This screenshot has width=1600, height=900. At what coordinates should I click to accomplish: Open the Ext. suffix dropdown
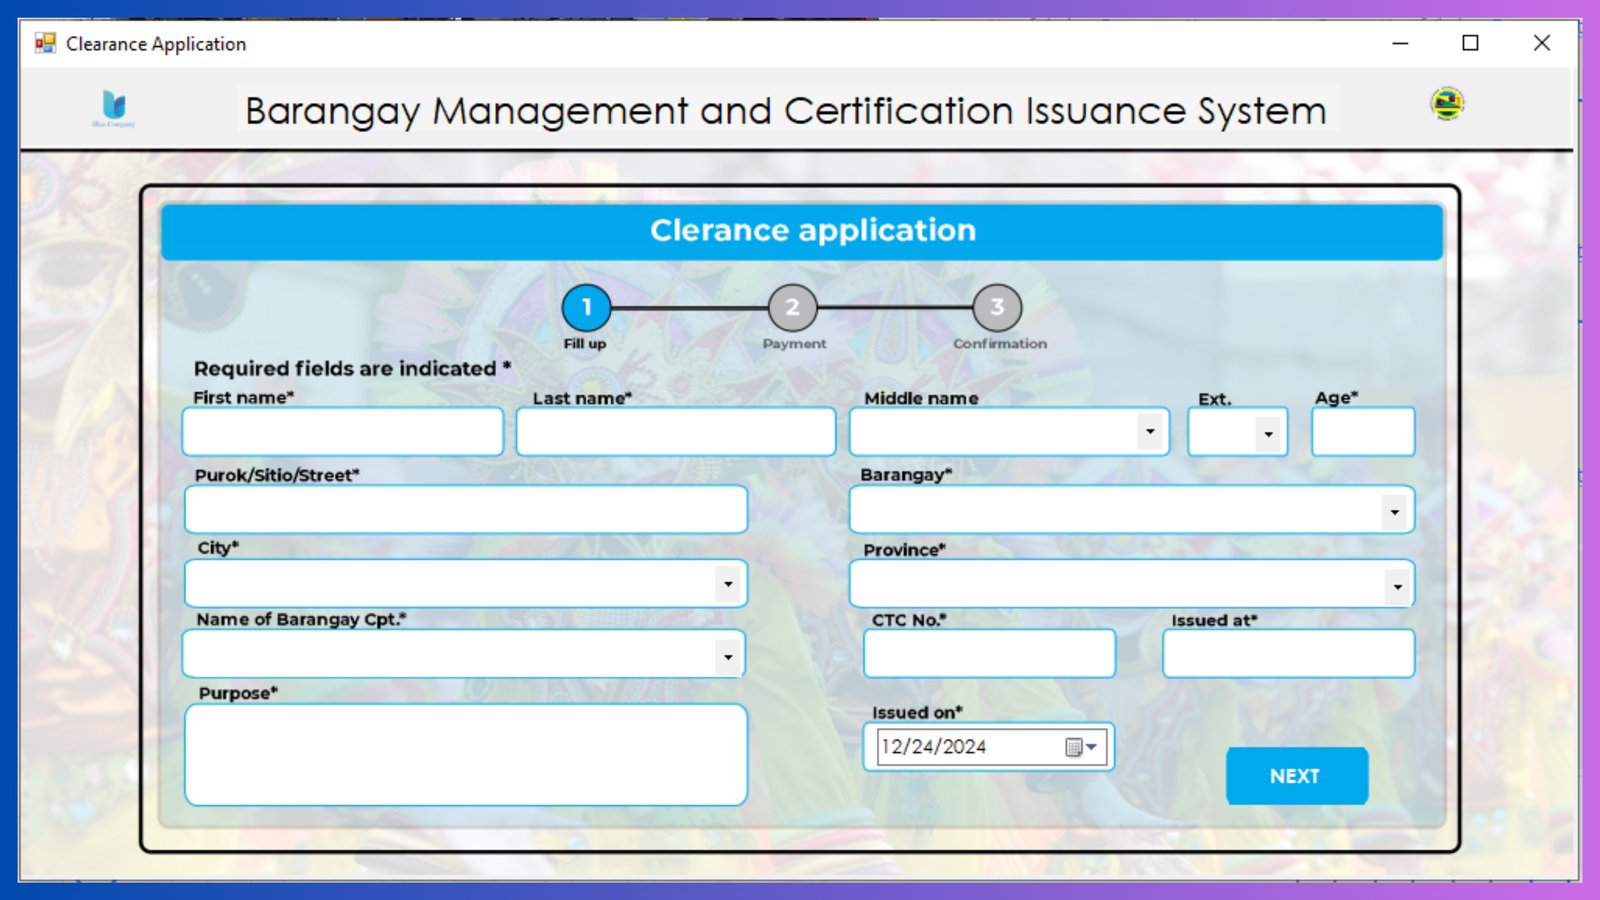(x=1268, y=434)
